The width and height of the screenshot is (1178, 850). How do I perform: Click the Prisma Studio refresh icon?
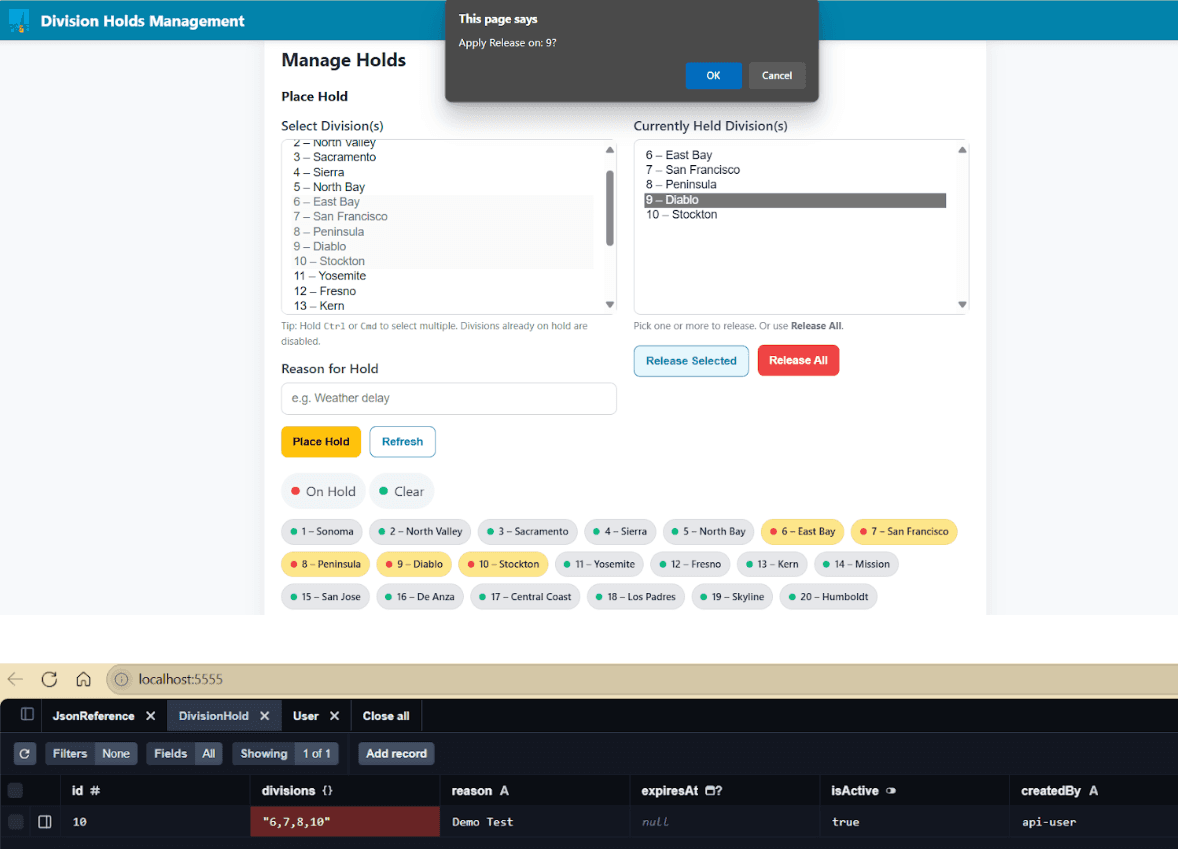click(25, 754)
